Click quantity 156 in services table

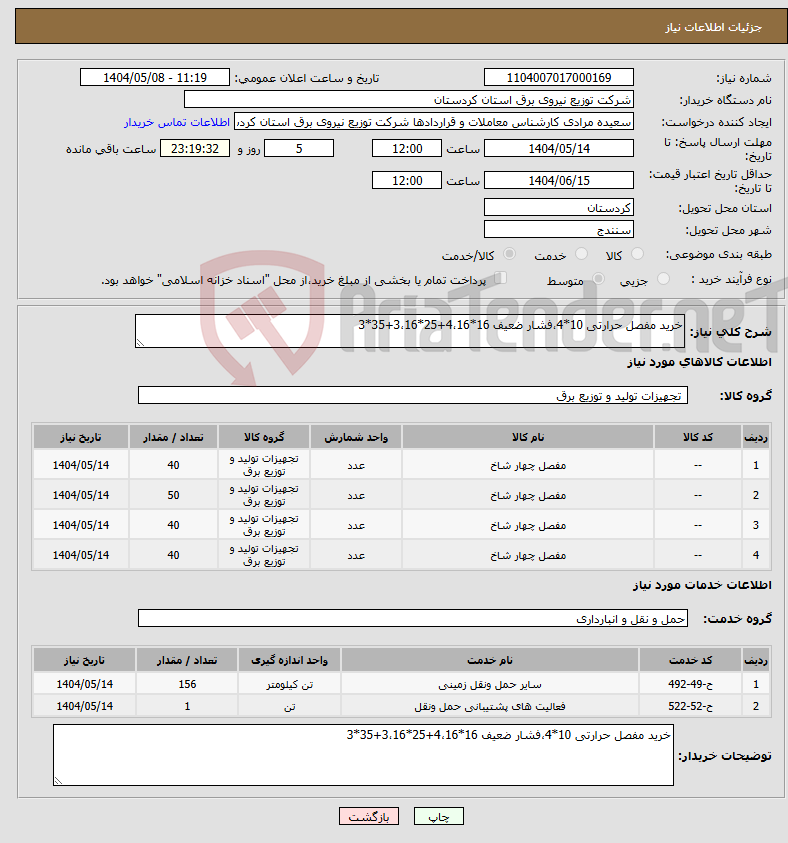187,684
